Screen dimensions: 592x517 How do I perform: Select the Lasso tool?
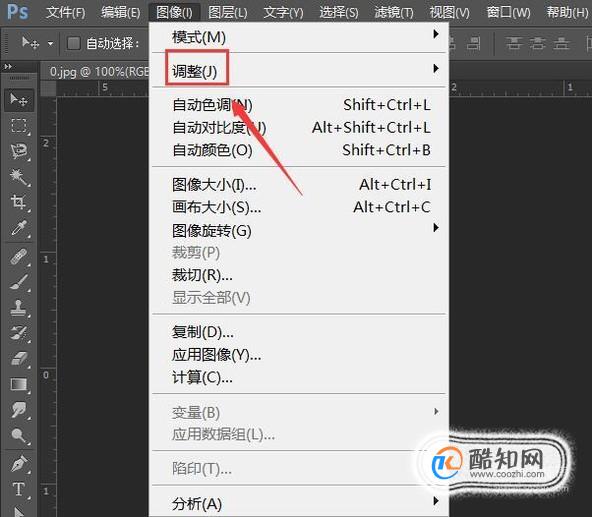[19, 151]
